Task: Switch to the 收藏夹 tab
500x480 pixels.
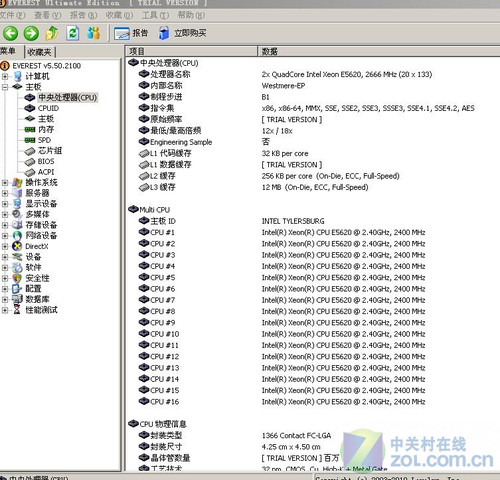Action: (x=40, y=52)
